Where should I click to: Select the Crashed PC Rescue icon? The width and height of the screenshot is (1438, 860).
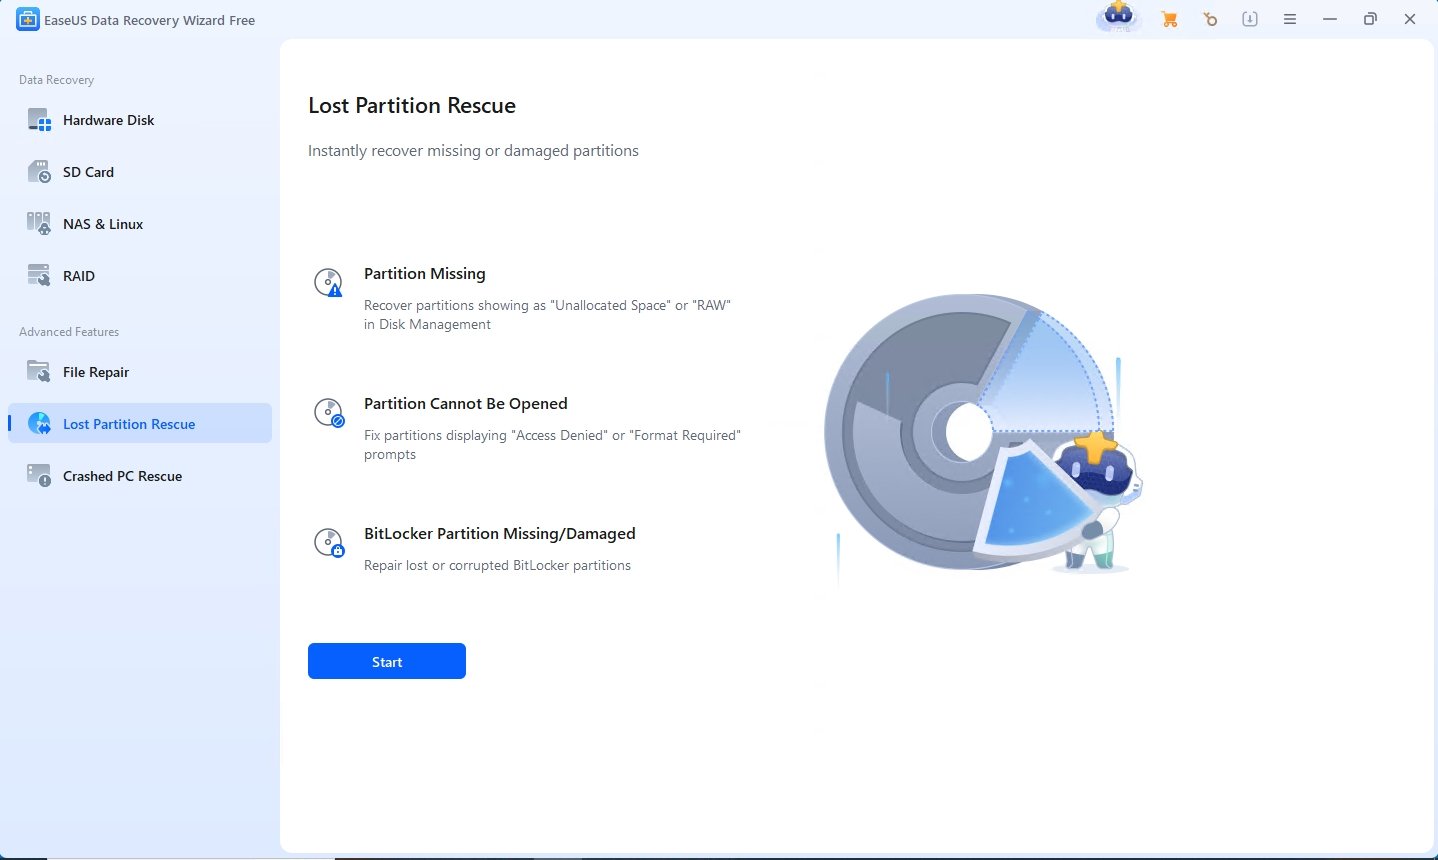pos(39,476)
